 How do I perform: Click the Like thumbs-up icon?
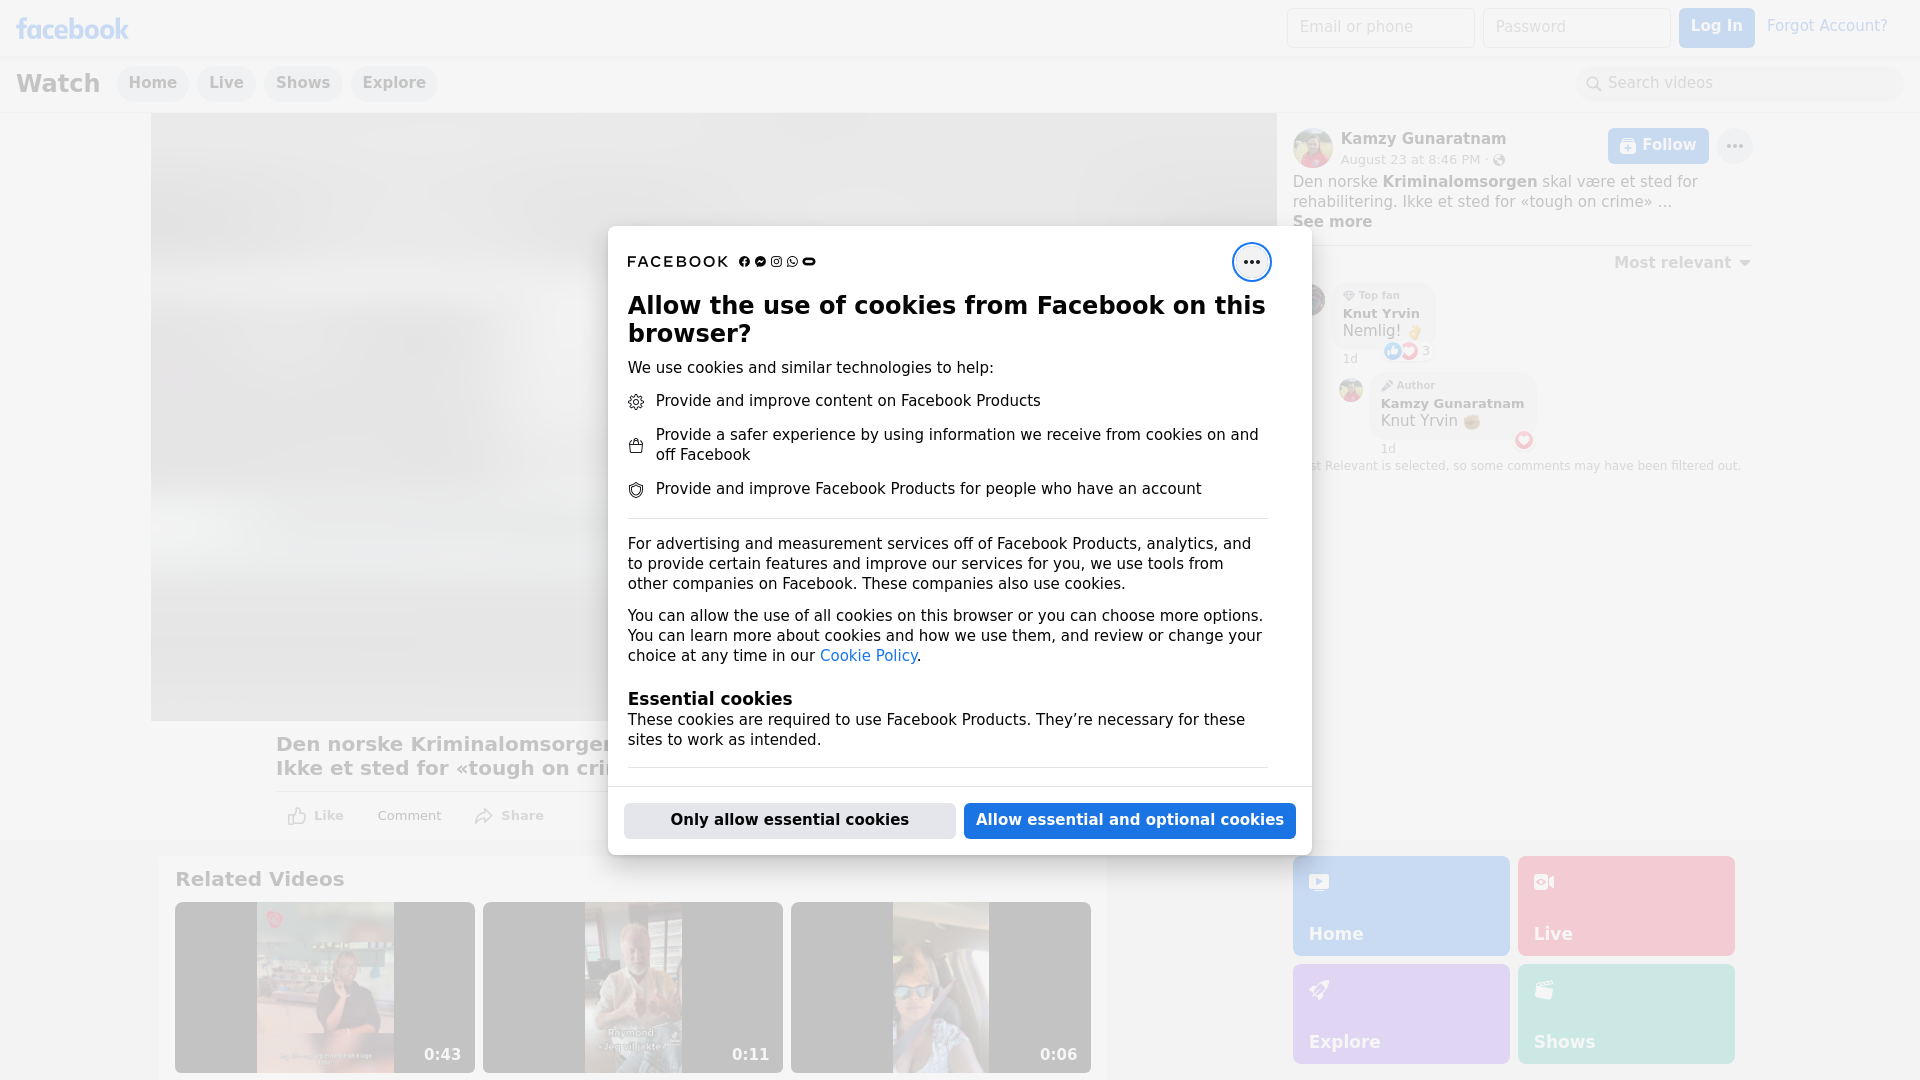point(297,816)
